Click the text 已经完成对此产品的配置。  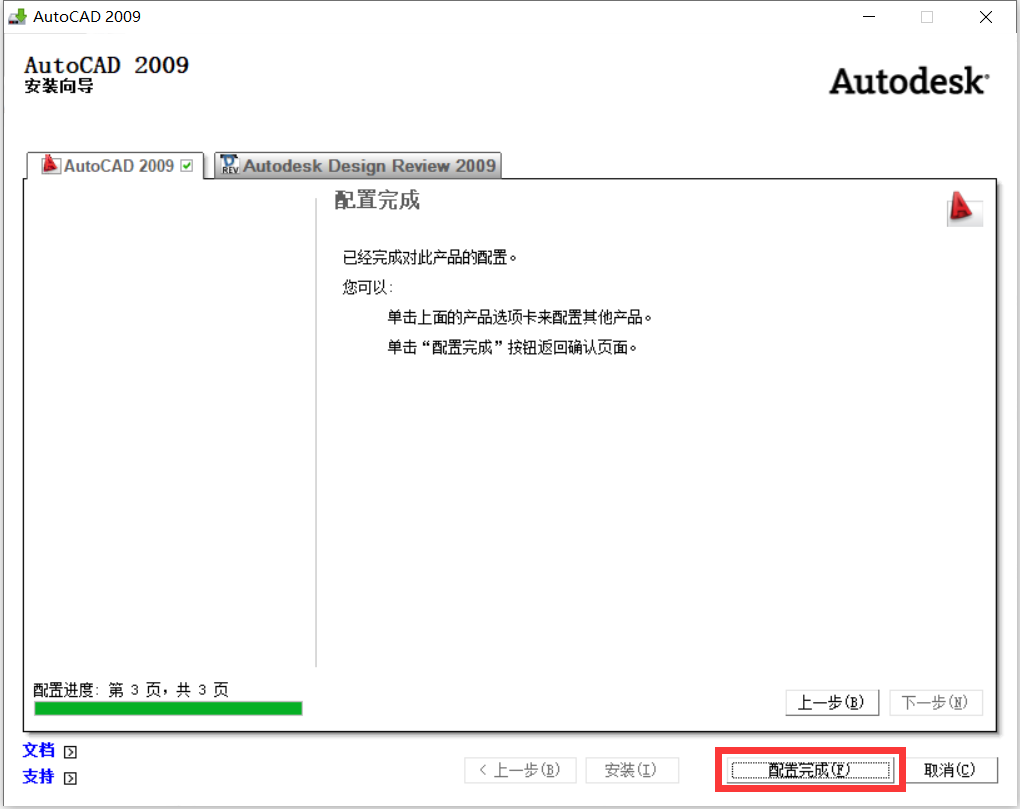[x=429, y=258]
